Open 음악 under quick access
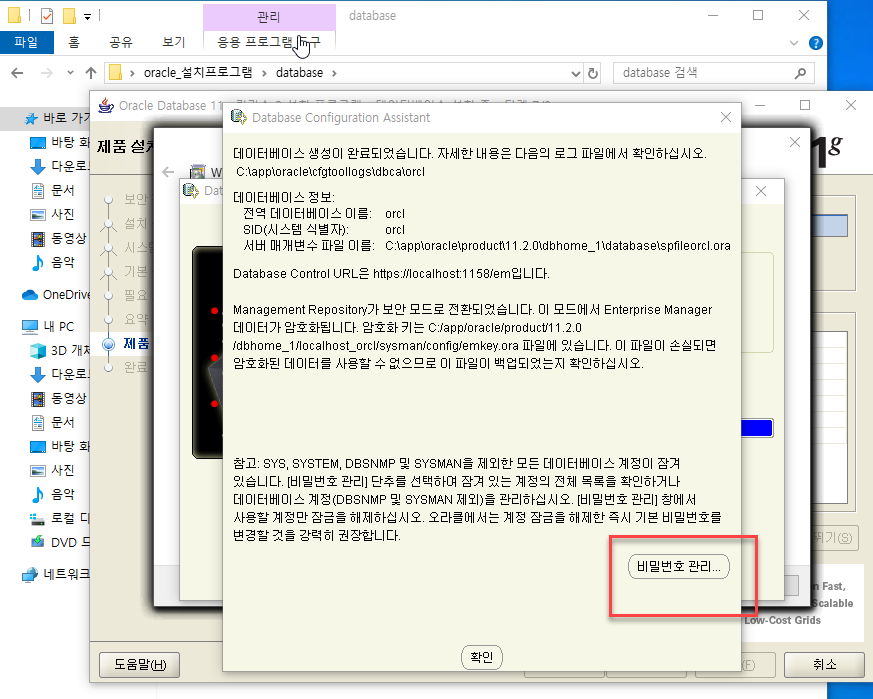Image resolution: width=873 pixels, height=699 pixels. coord(52,262)
